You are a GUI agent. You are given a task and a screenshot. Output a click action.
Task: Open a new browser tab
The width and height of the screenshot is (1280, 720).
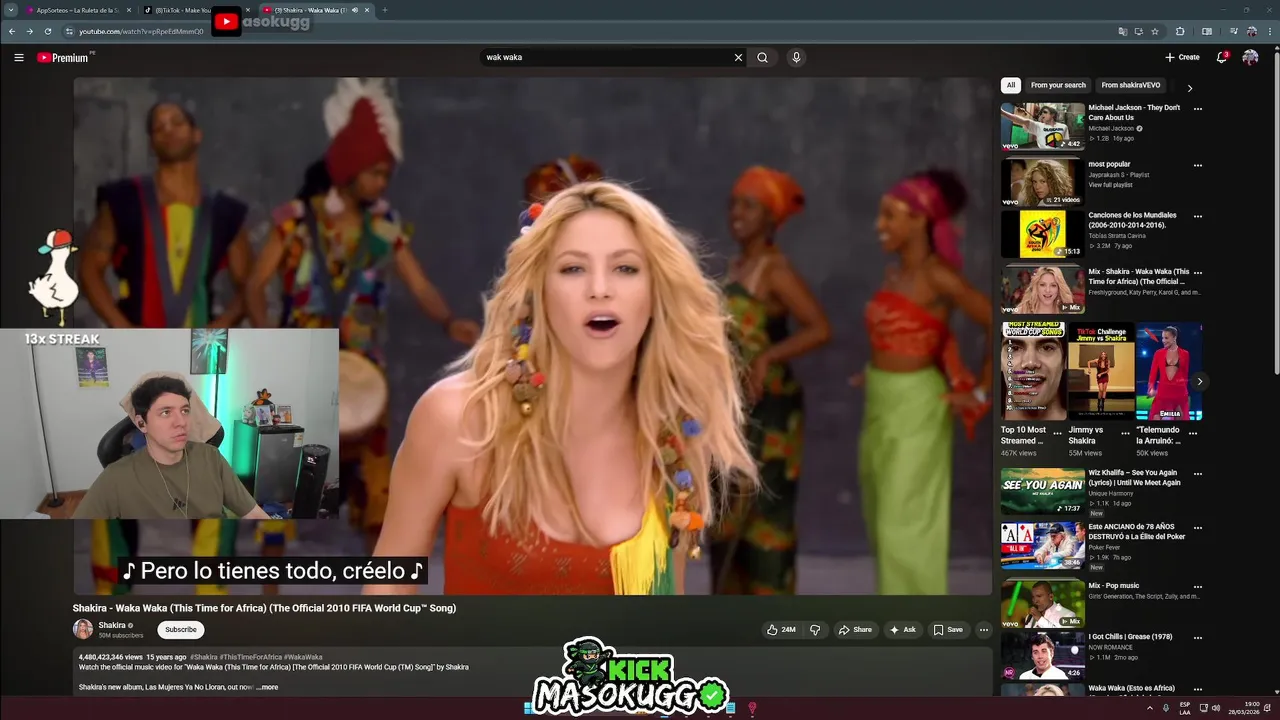coord(385,10)
